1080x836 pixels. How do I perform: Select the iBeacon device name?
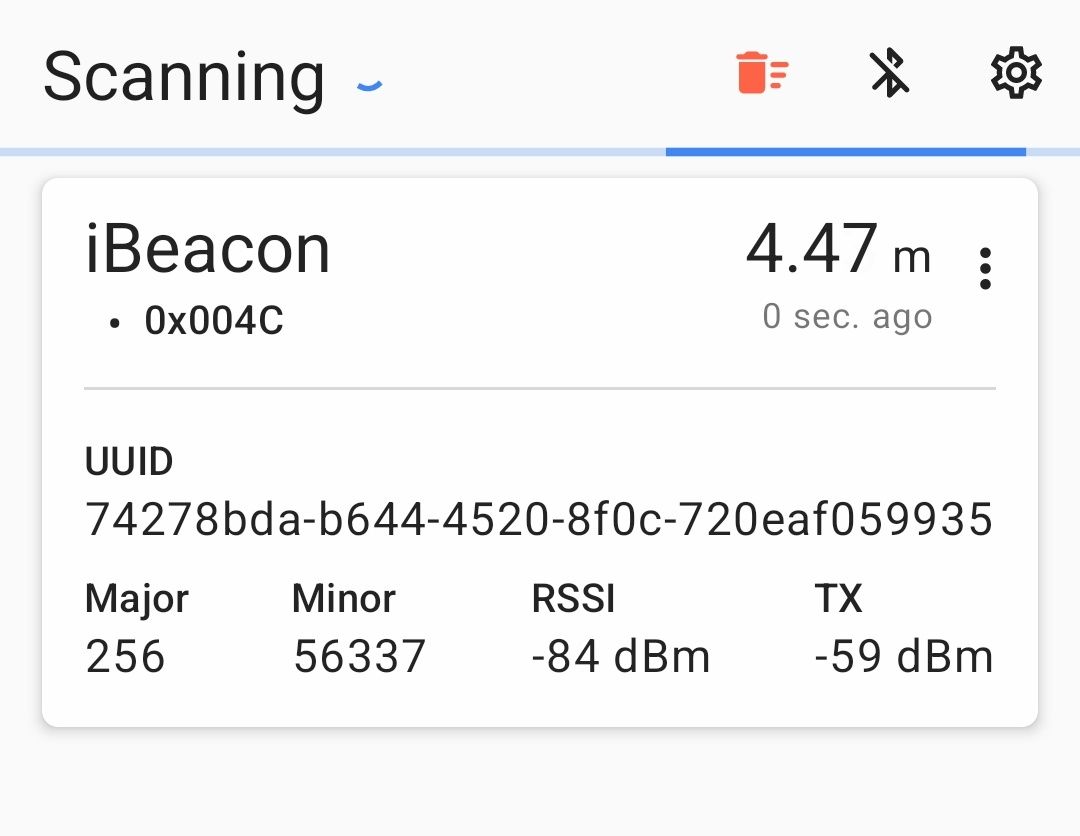(x=208, y=250)
